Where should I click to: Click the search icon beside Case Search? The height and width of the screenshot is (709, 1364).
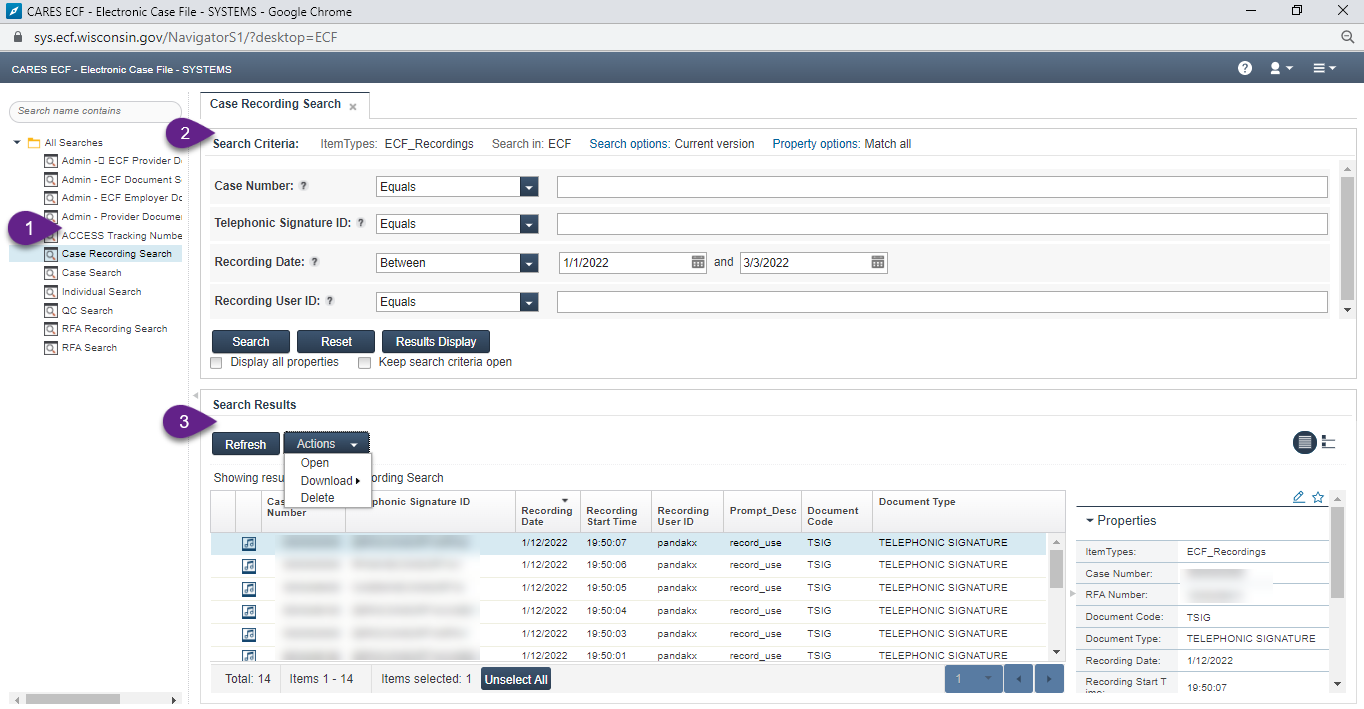pos(50,273)
